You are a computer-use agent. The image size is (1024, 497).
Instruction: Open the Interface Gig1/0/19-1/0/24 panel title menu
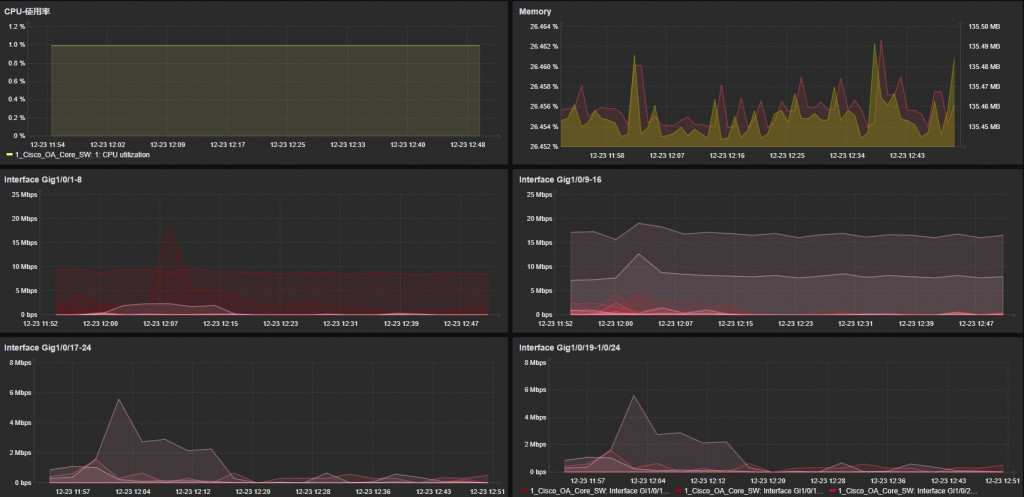569,347
